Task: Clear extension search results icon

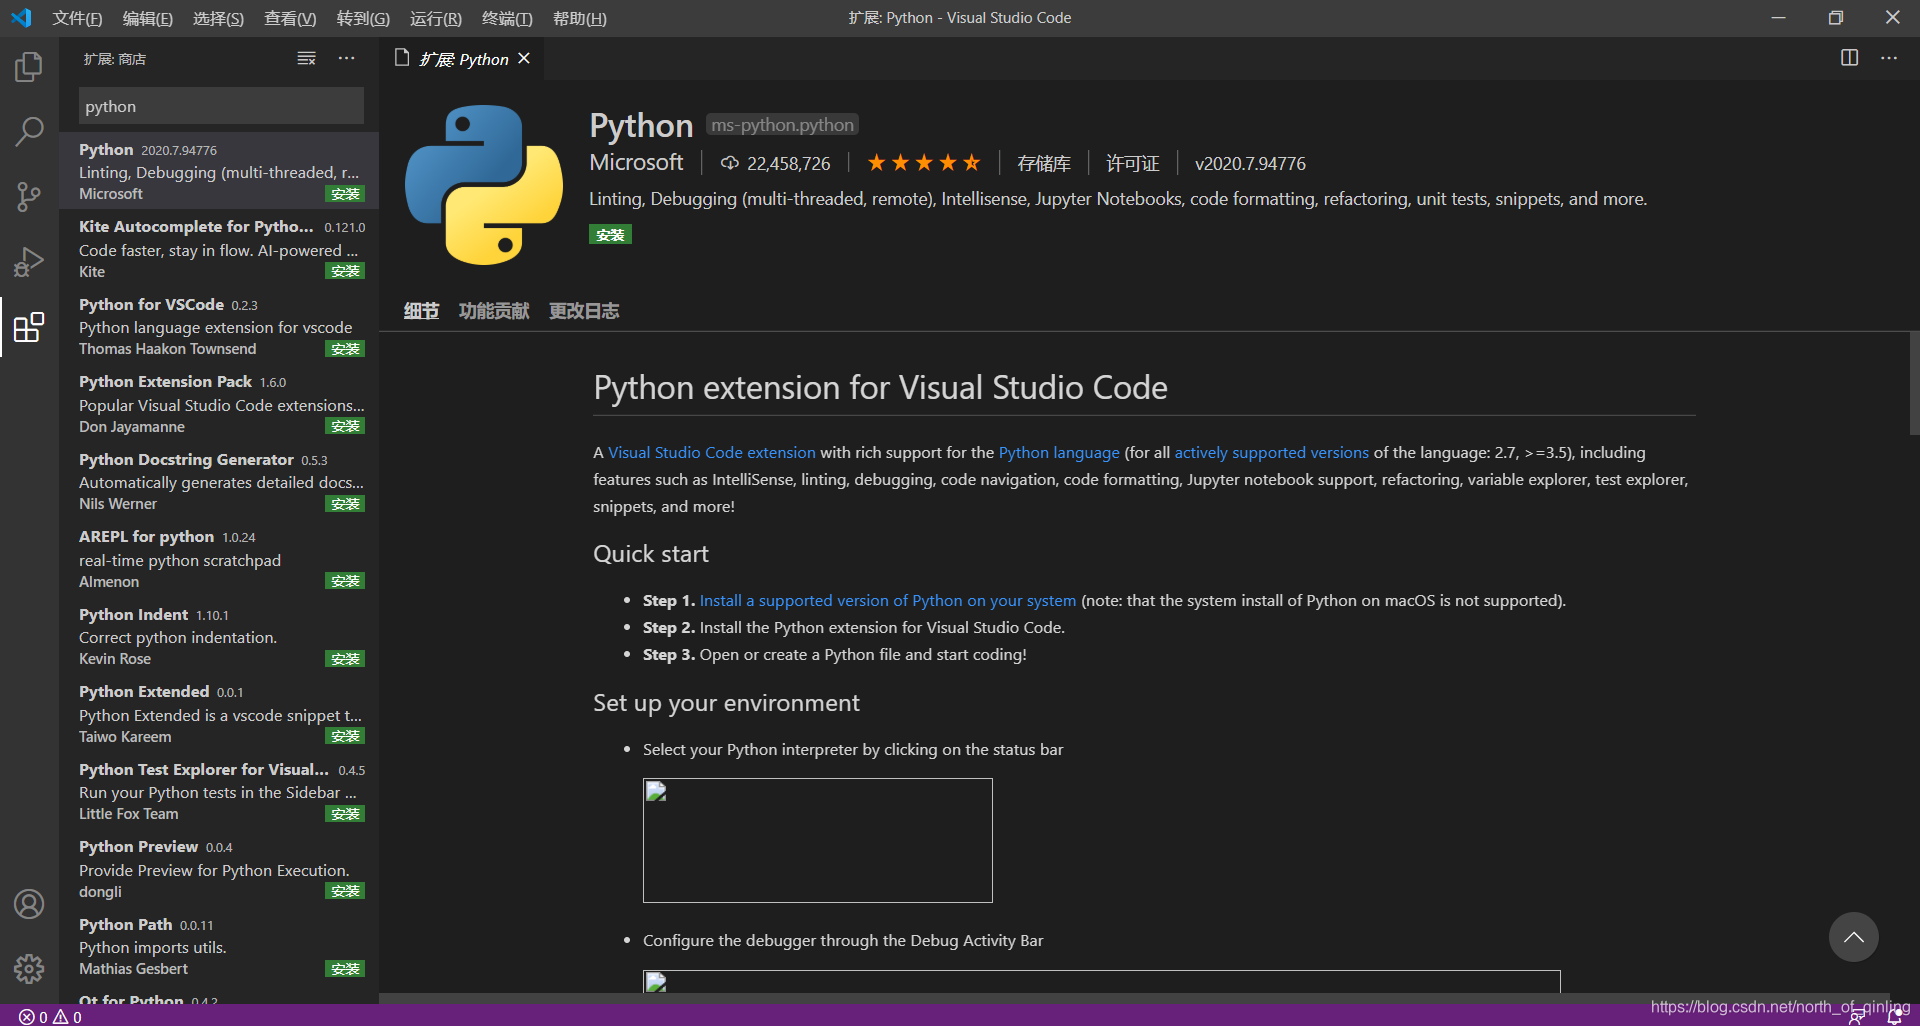Action: pyautogui.click(x=306, y=59)
